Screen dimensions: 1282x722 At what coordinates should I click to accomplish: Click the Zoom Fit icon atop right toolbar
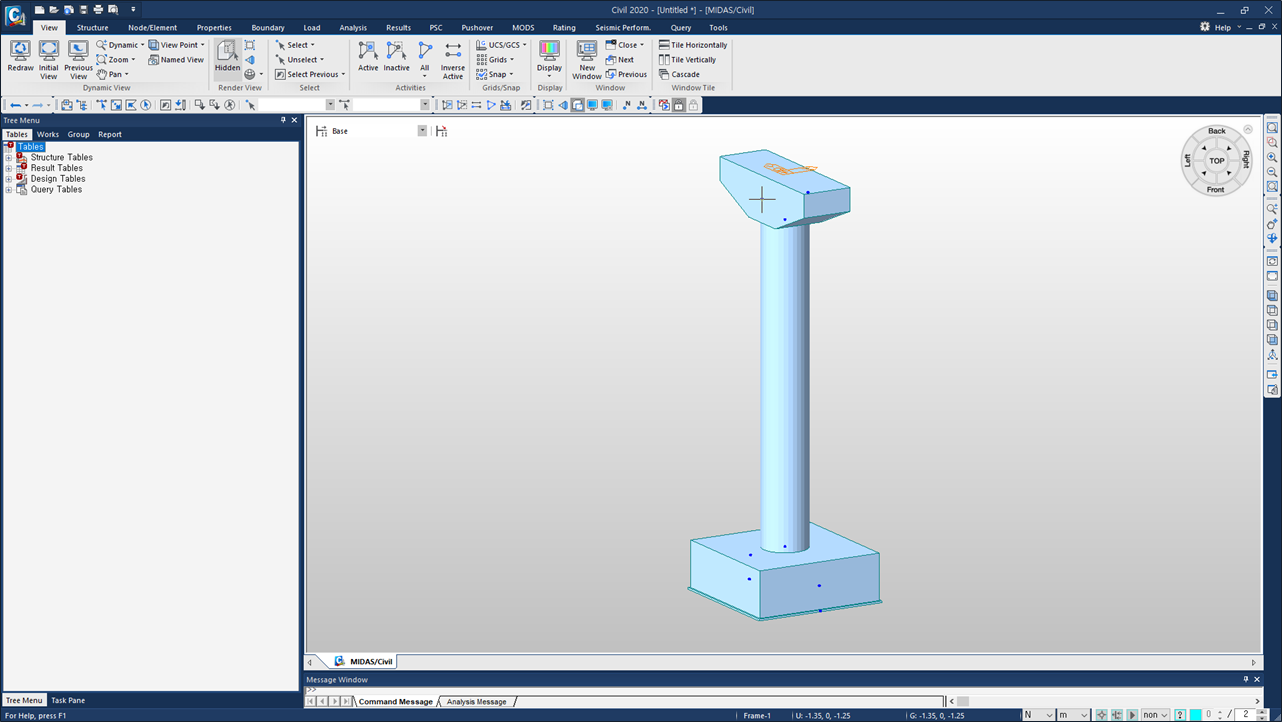(x=1272, y=128)
